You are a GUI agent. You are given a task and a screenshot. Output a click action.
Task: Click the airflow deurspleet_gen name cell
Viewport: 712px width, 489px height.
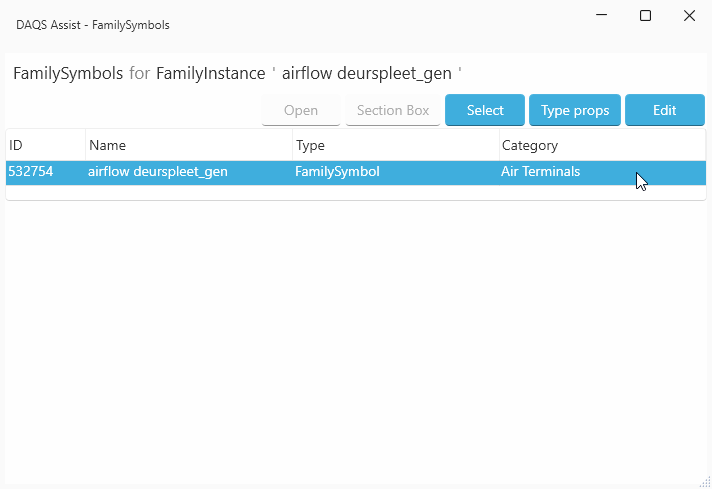[158, 172]
